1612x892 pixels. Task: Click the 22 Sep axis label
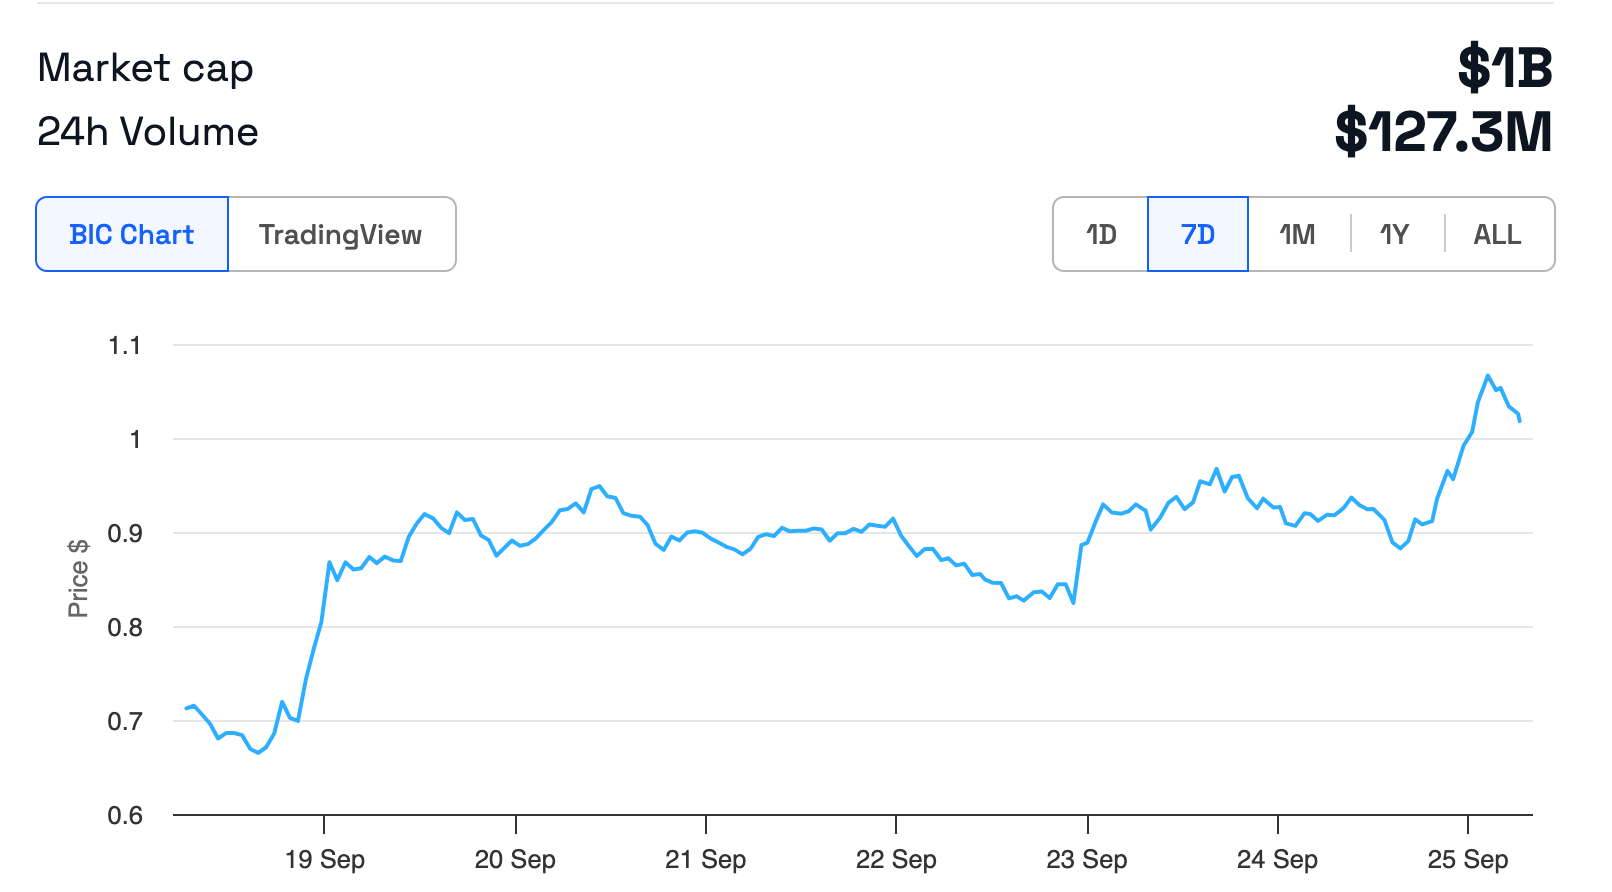click(896, 859)
